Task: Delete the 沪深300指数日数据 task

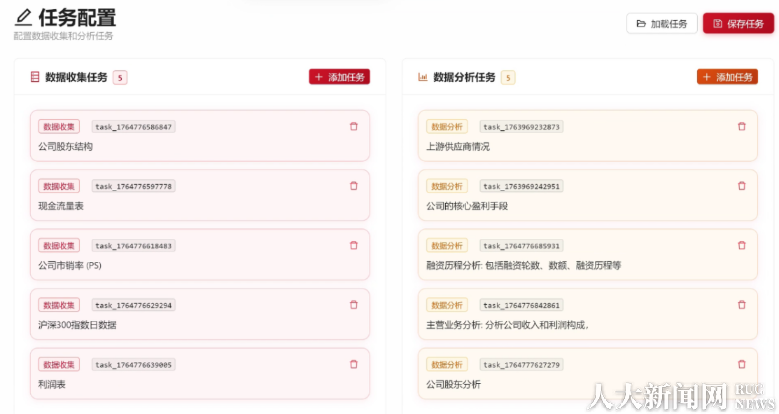Action: [x=353, y=305]
